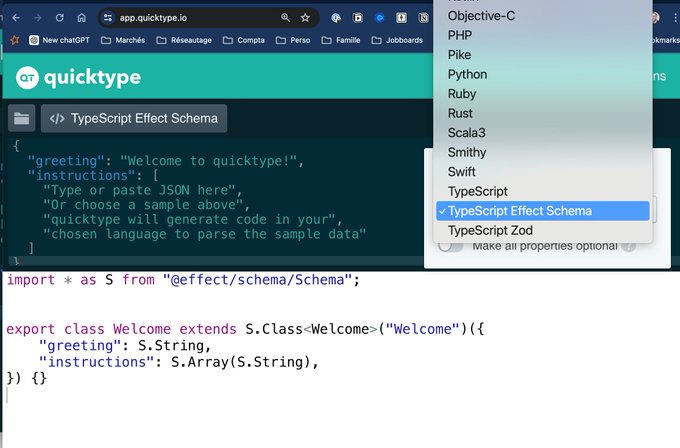Choose Pike from the language list
Image resolution: width=680 pixels, height=448 pixels.
pyautogui.click(x=543, y=55)
